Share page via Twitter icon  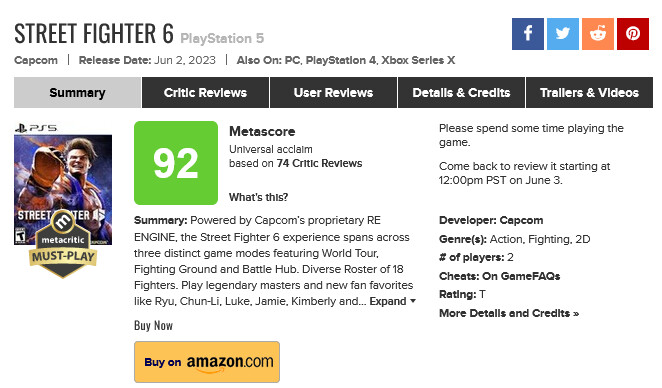pos(563,34)
